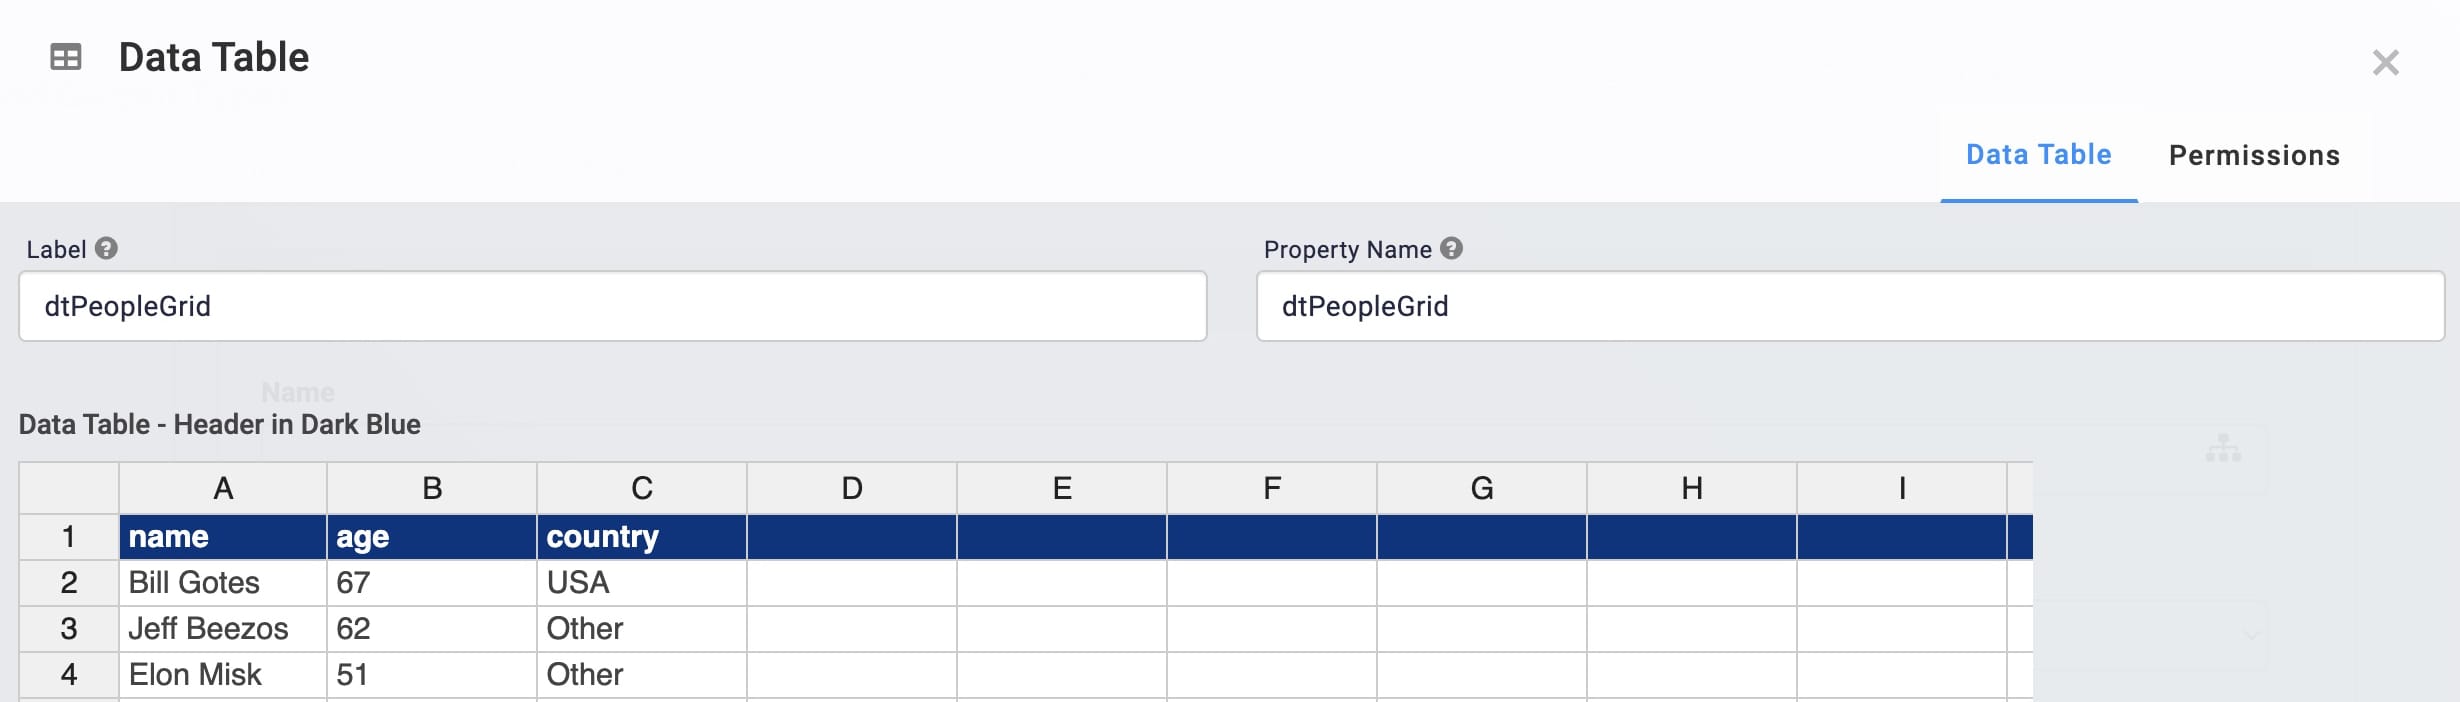Click the 'name' header cell

point(223,537)
